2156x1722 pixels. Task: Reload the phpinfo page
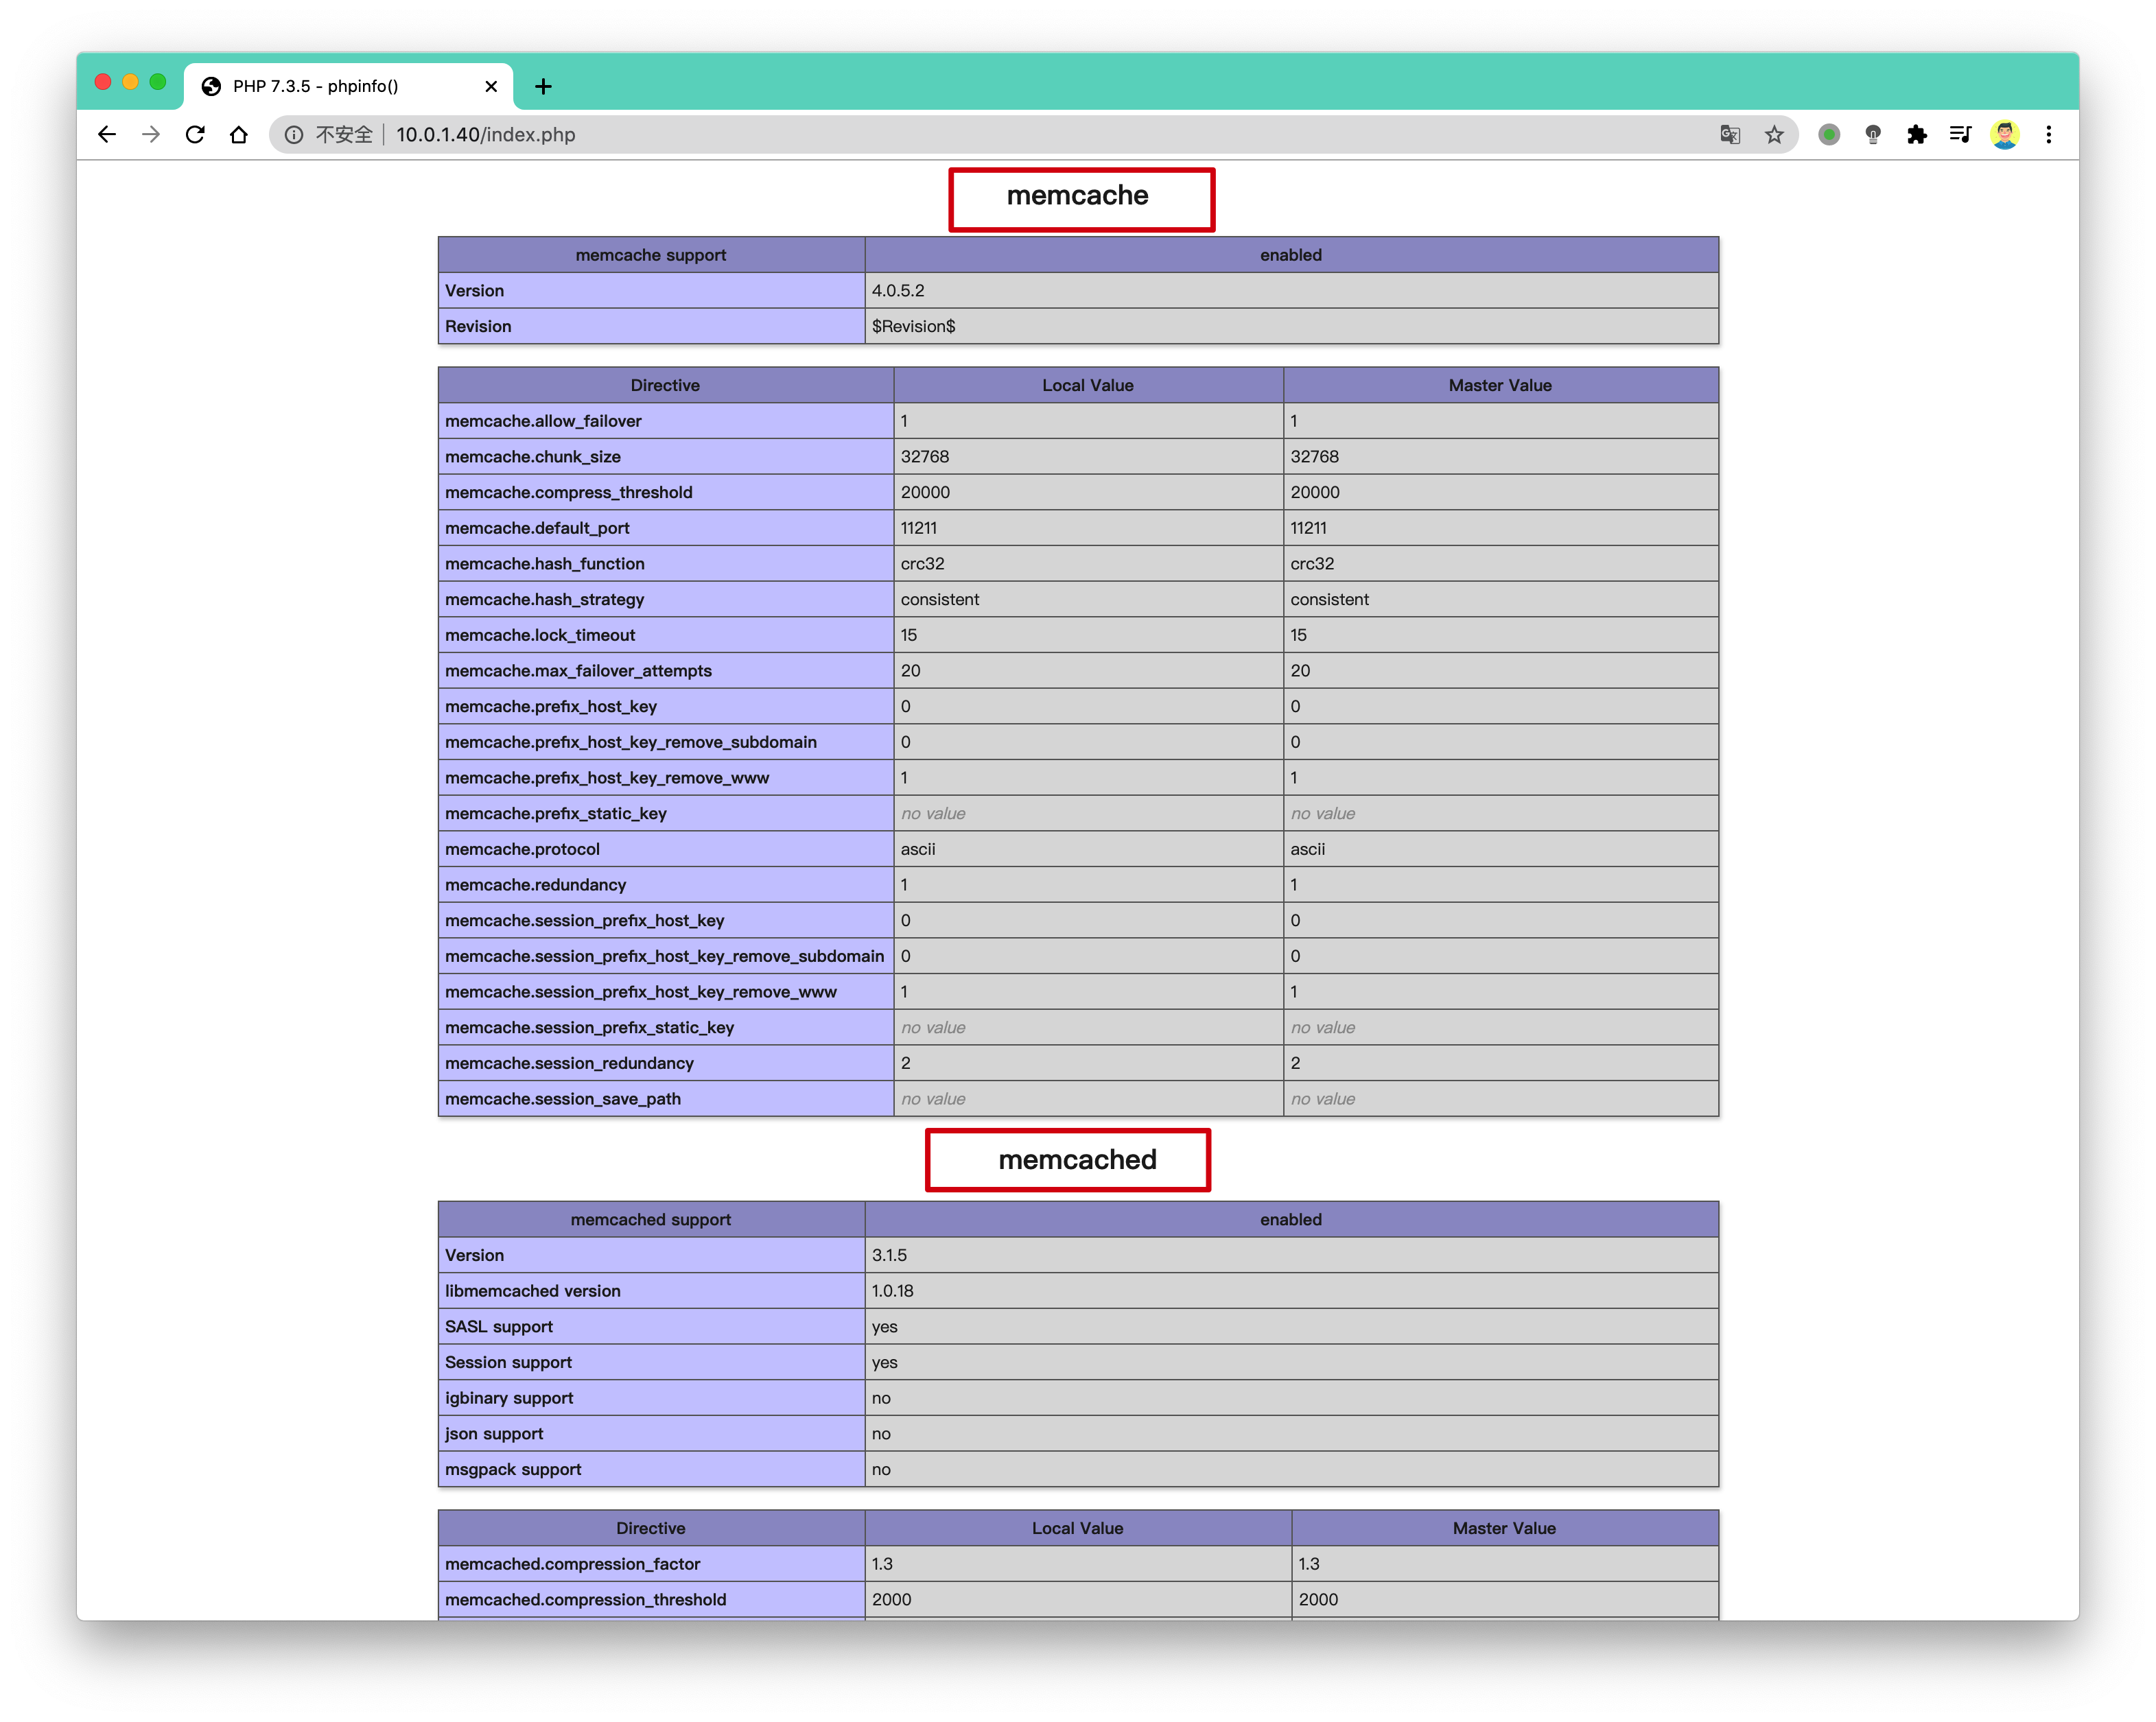coord(195,134)
